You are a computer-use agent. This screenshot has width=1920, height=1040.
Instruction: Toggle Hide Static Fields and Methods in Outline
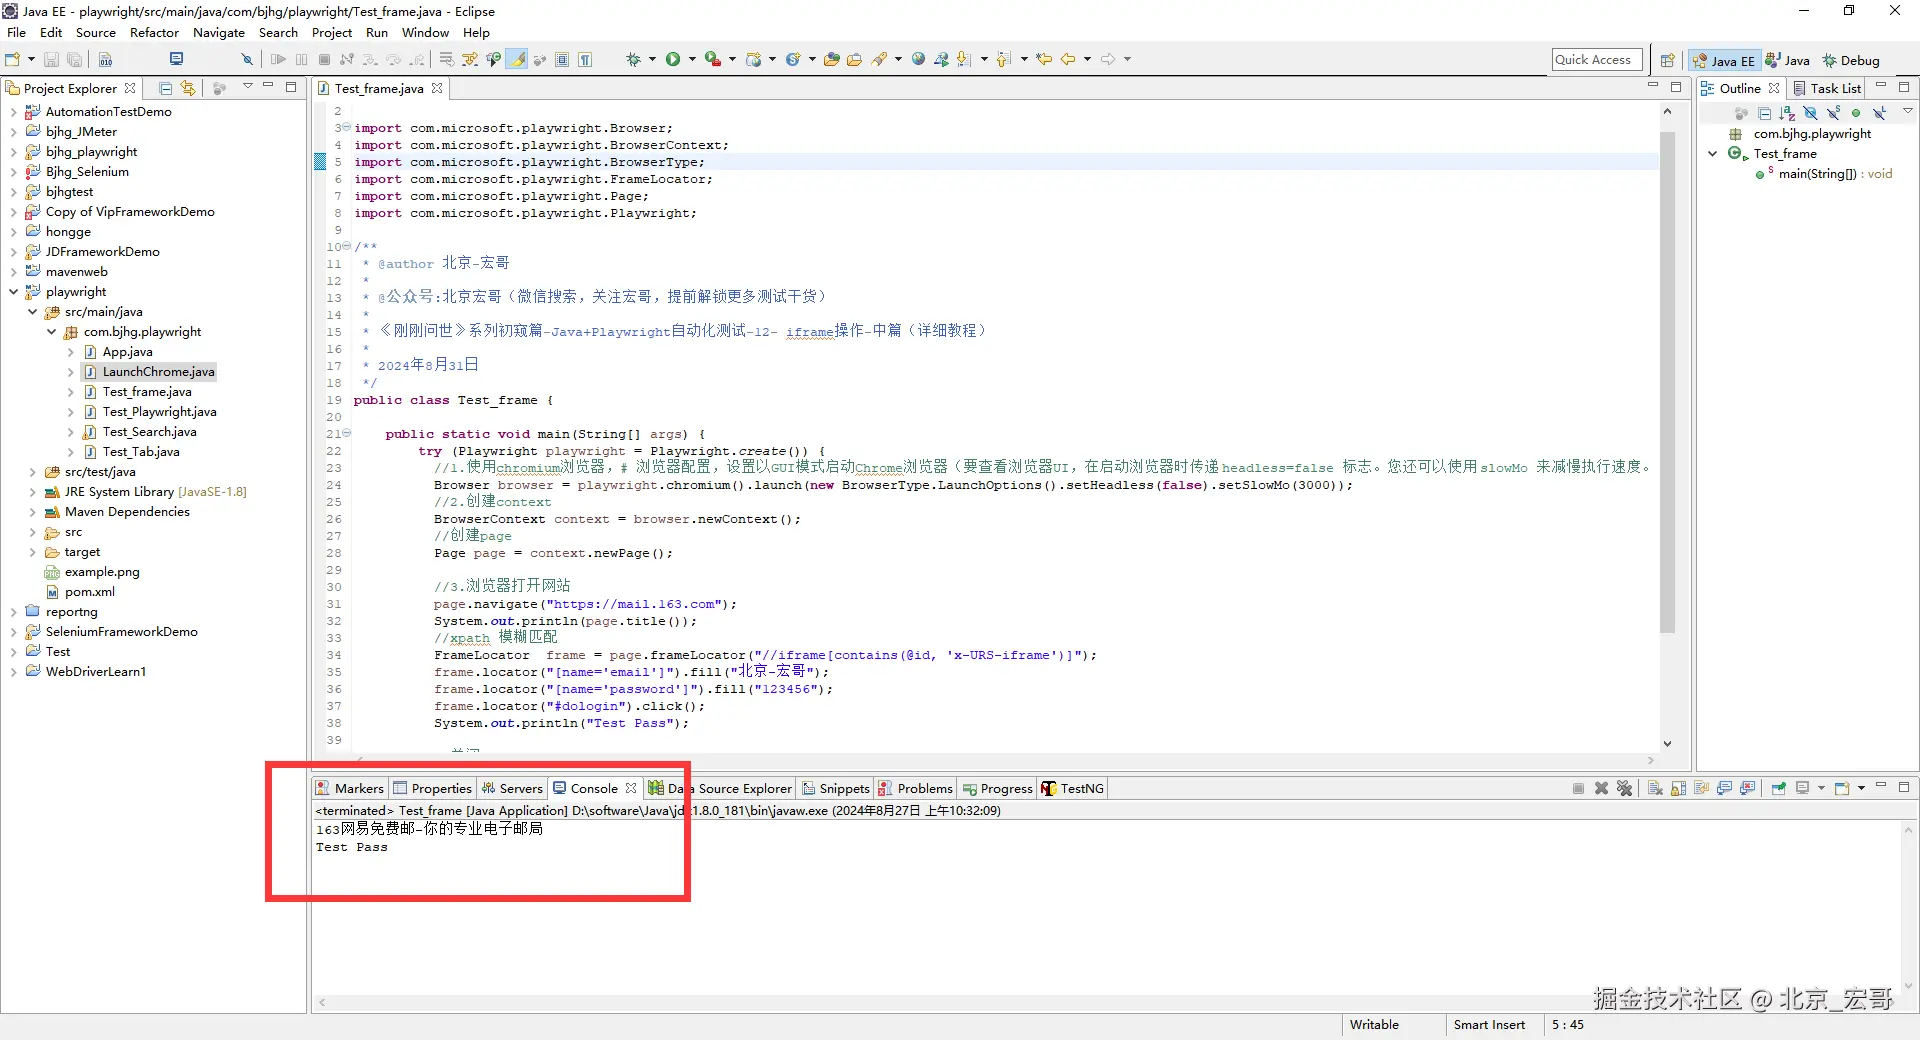click(x=1833, y=113)
